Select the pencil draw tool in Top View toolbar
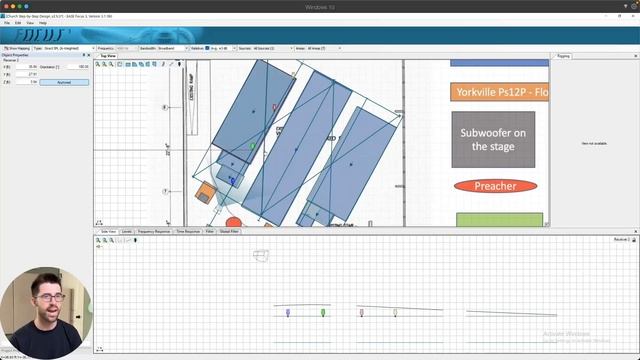The image size is (640, 360). (163, 64)
